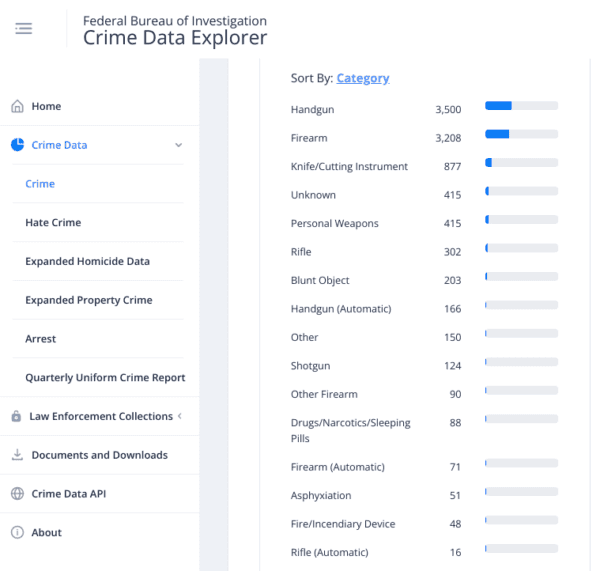Select Expanded Homicide Data in sidebar
Image resolution: width=600 pixels, height=571 pixels.
coord(87,262)
